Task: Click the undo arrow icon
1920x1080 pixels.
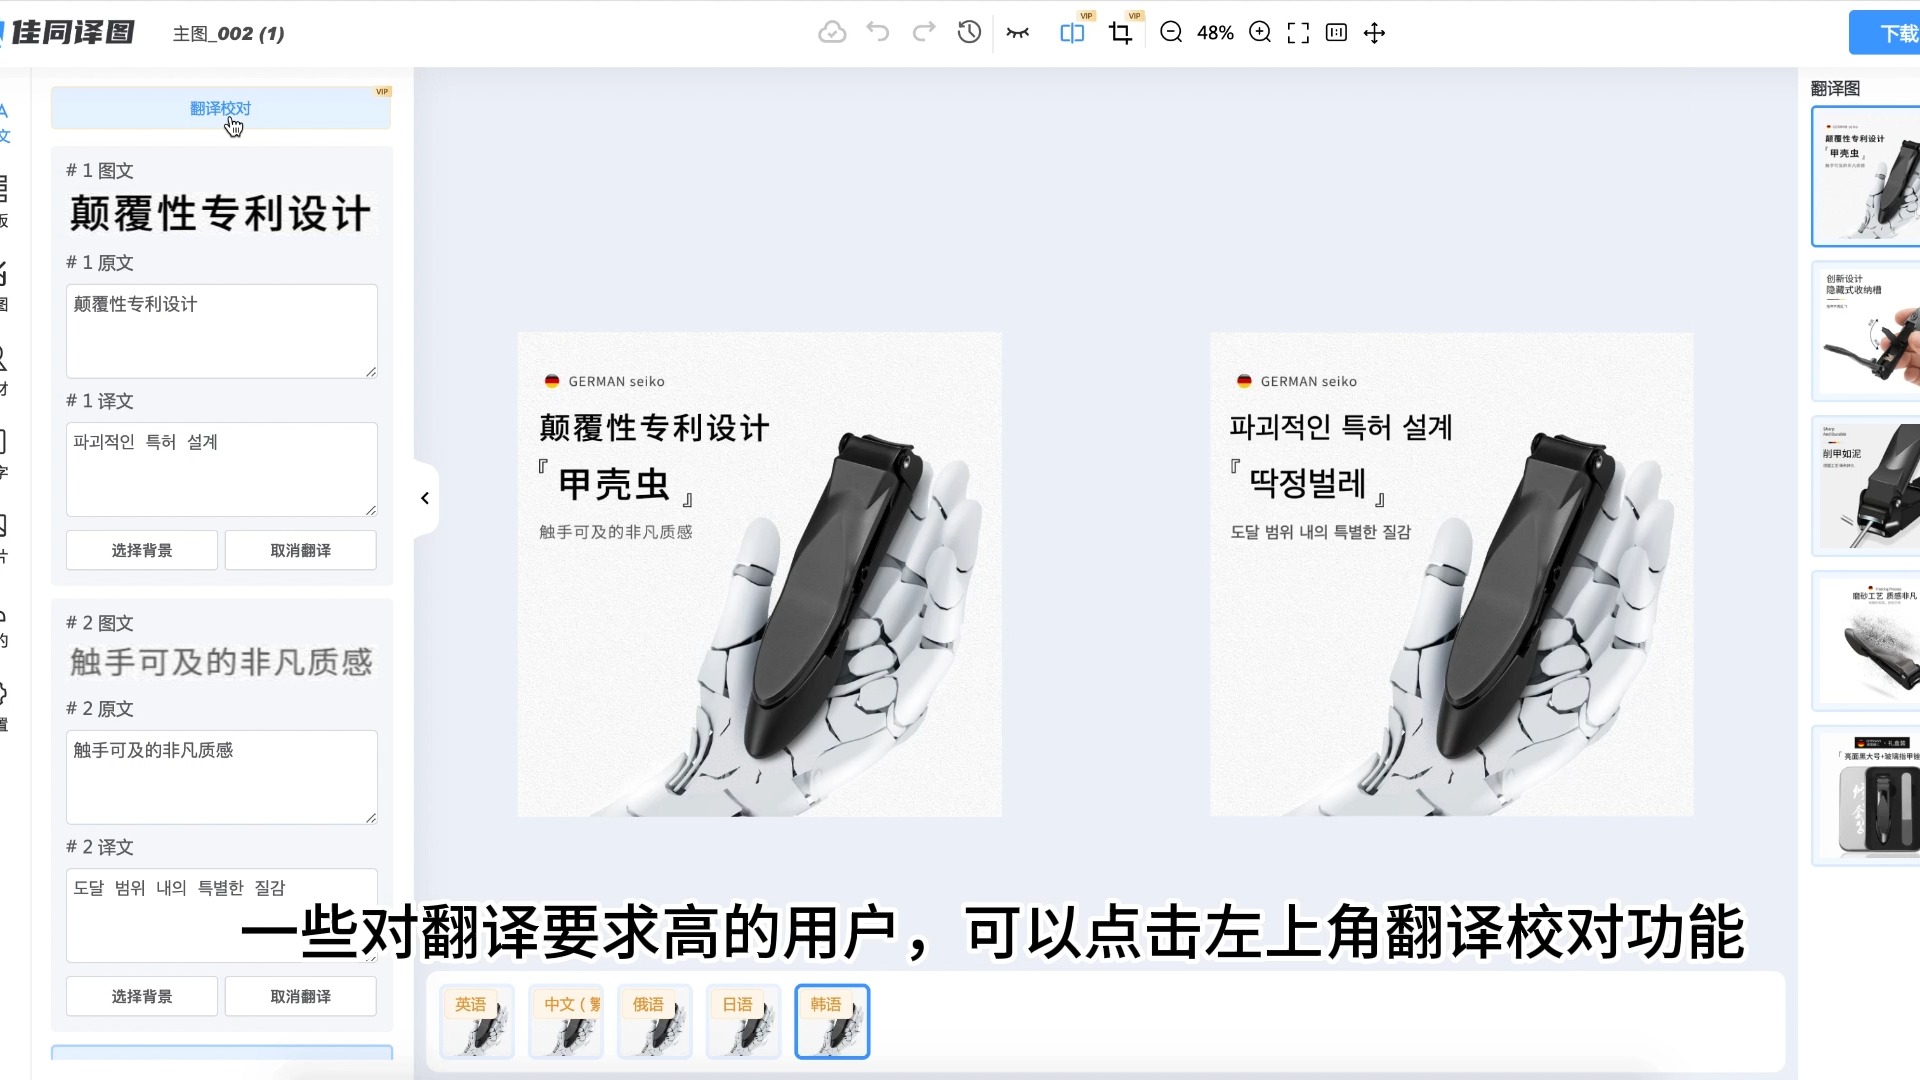Action: [878, 32]
